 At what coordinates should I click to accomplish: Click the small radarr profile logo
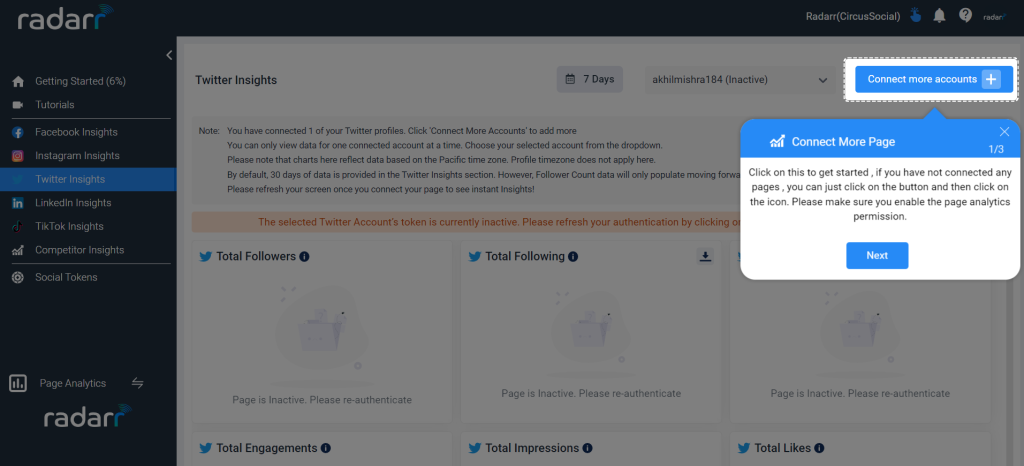click(x=995, y=17)
